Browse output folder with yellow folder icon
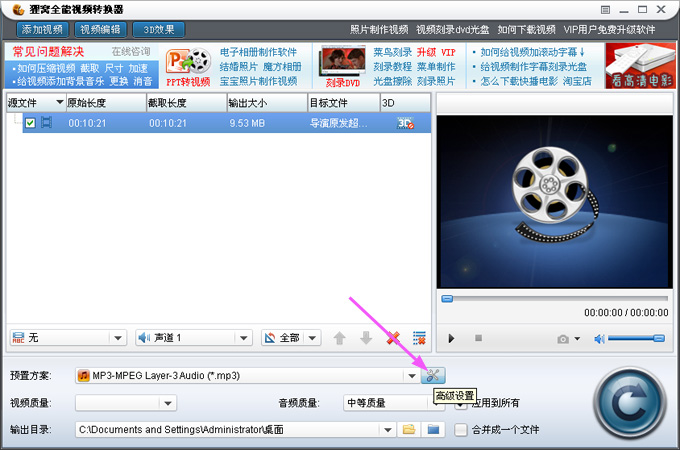 pos(409,430)
